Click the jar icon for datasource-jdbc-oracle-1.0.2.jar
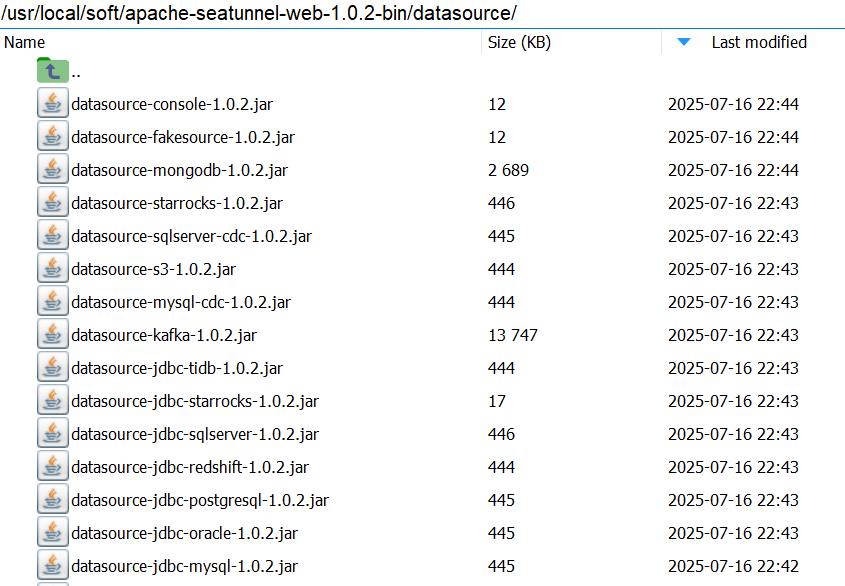This screenshot has width=845, height=586. click(x=53, y=532)
